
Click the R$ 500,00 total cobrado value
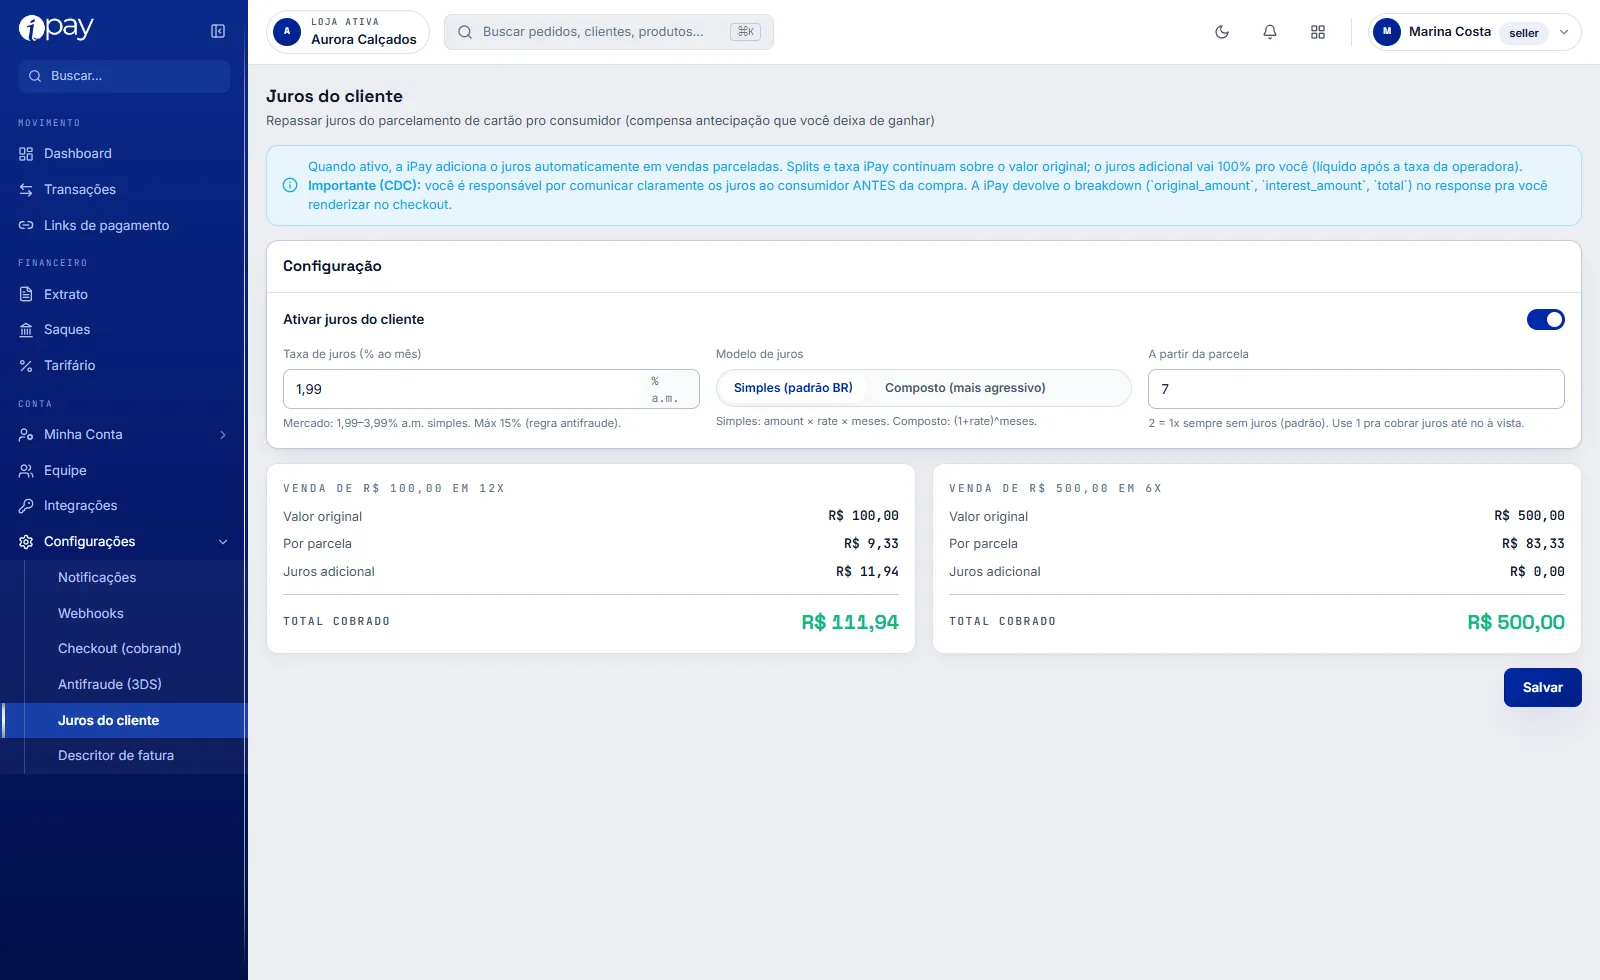coord(1516,622)
